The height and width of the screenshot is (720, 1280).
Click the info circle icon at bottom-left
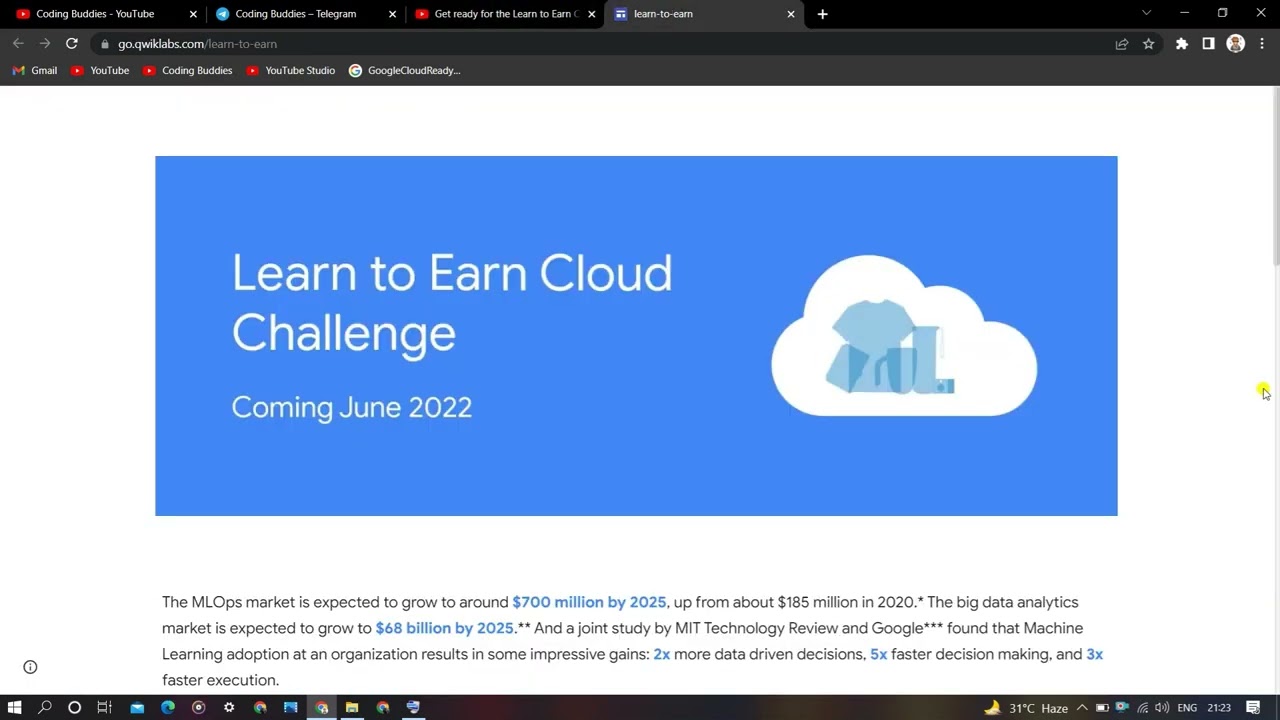pos(30,667)
